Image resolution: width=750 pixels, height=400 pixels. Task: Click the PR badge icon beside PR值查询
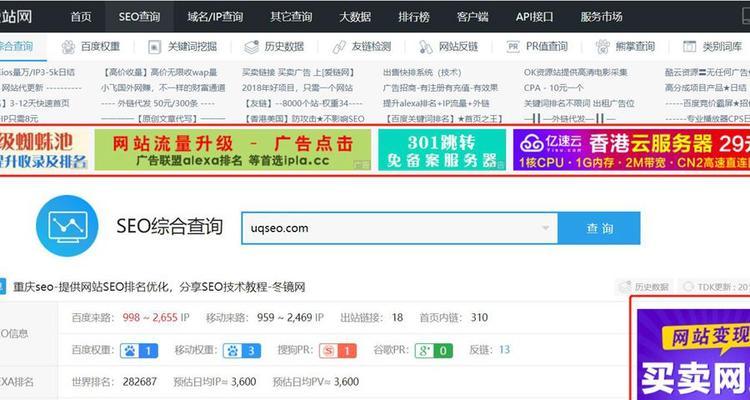513,46
